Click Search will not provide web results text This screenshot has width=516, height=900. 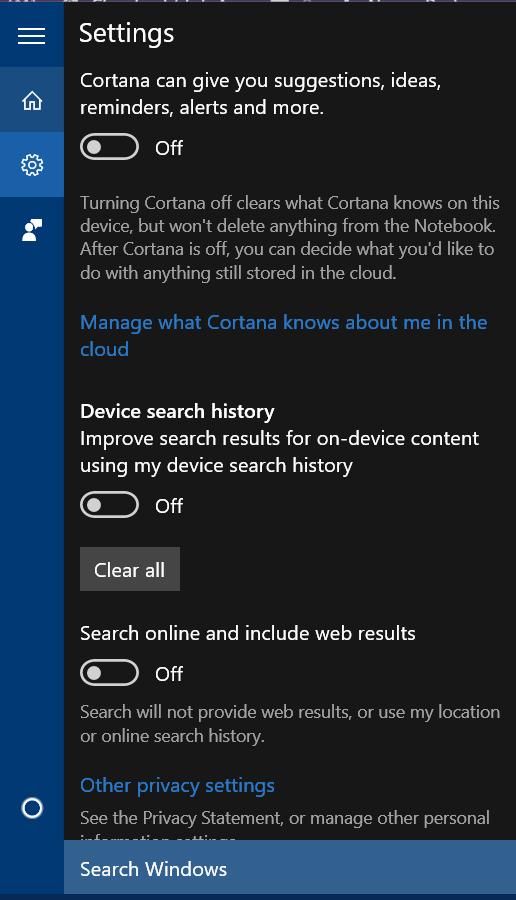click(290, 724)
